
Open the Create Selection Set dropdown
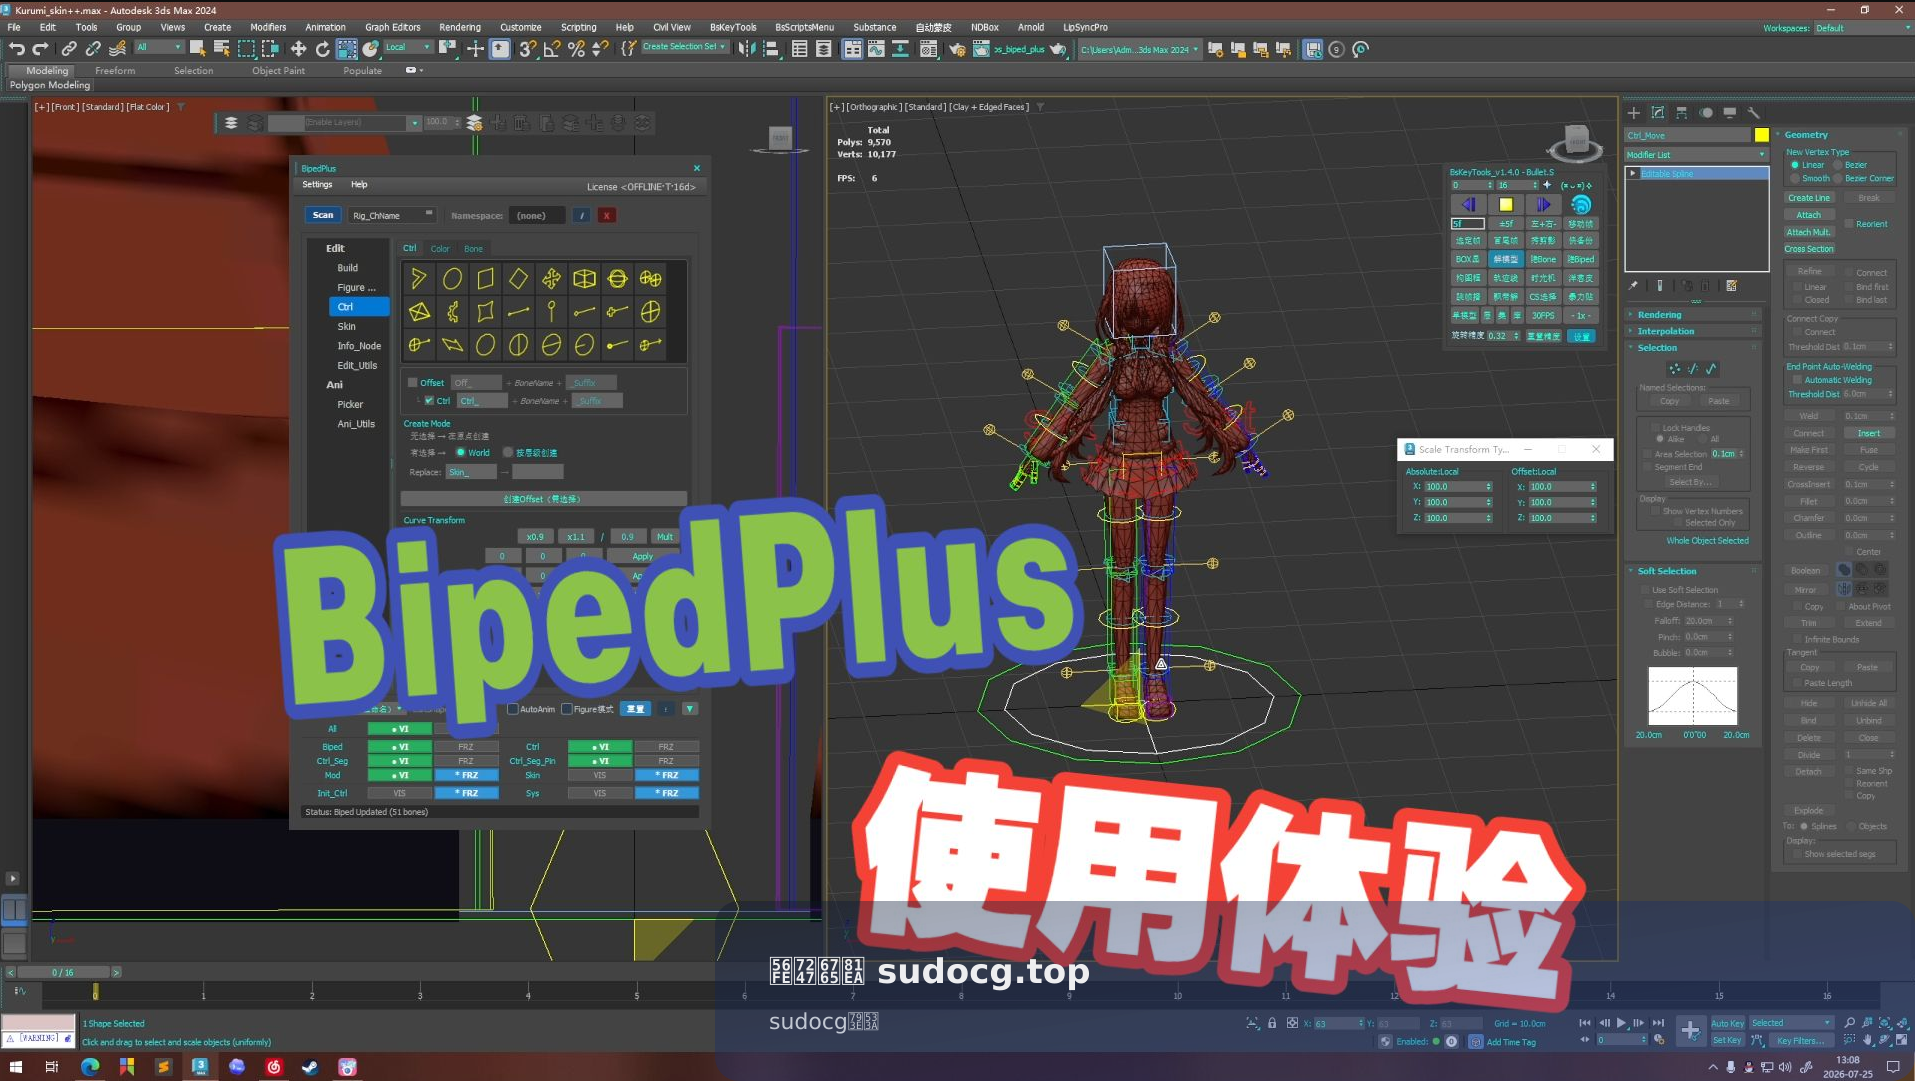point(684,47)
